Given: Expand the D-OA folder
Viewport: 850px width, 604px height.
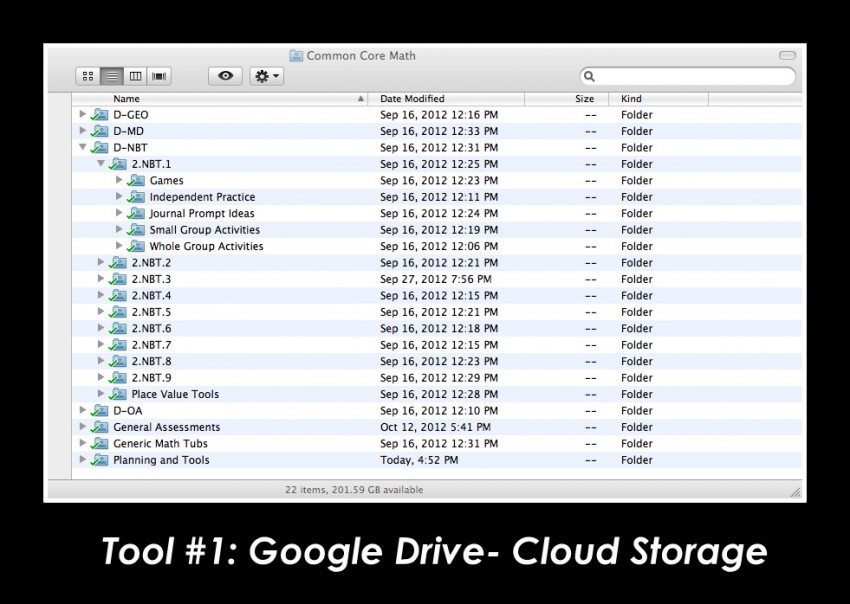Looking at the screenshot, I should point(82,410).
